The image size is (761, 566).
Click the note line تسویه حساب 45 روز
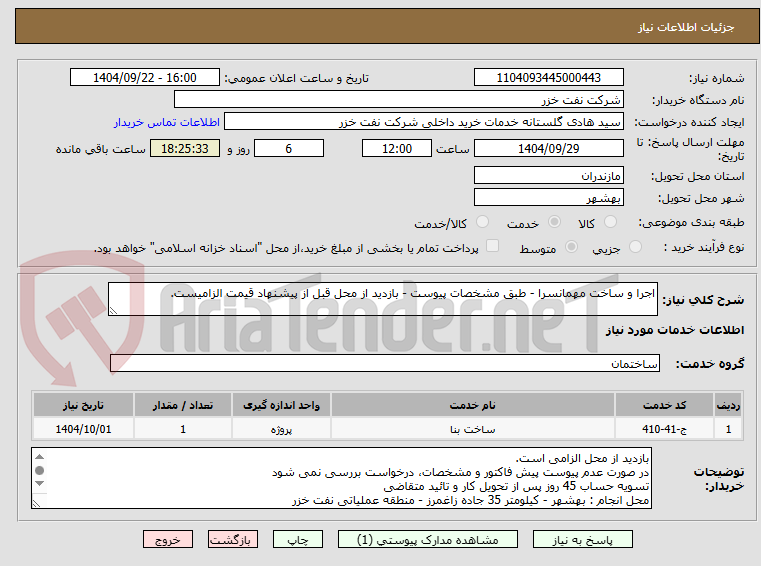point(516,486)
